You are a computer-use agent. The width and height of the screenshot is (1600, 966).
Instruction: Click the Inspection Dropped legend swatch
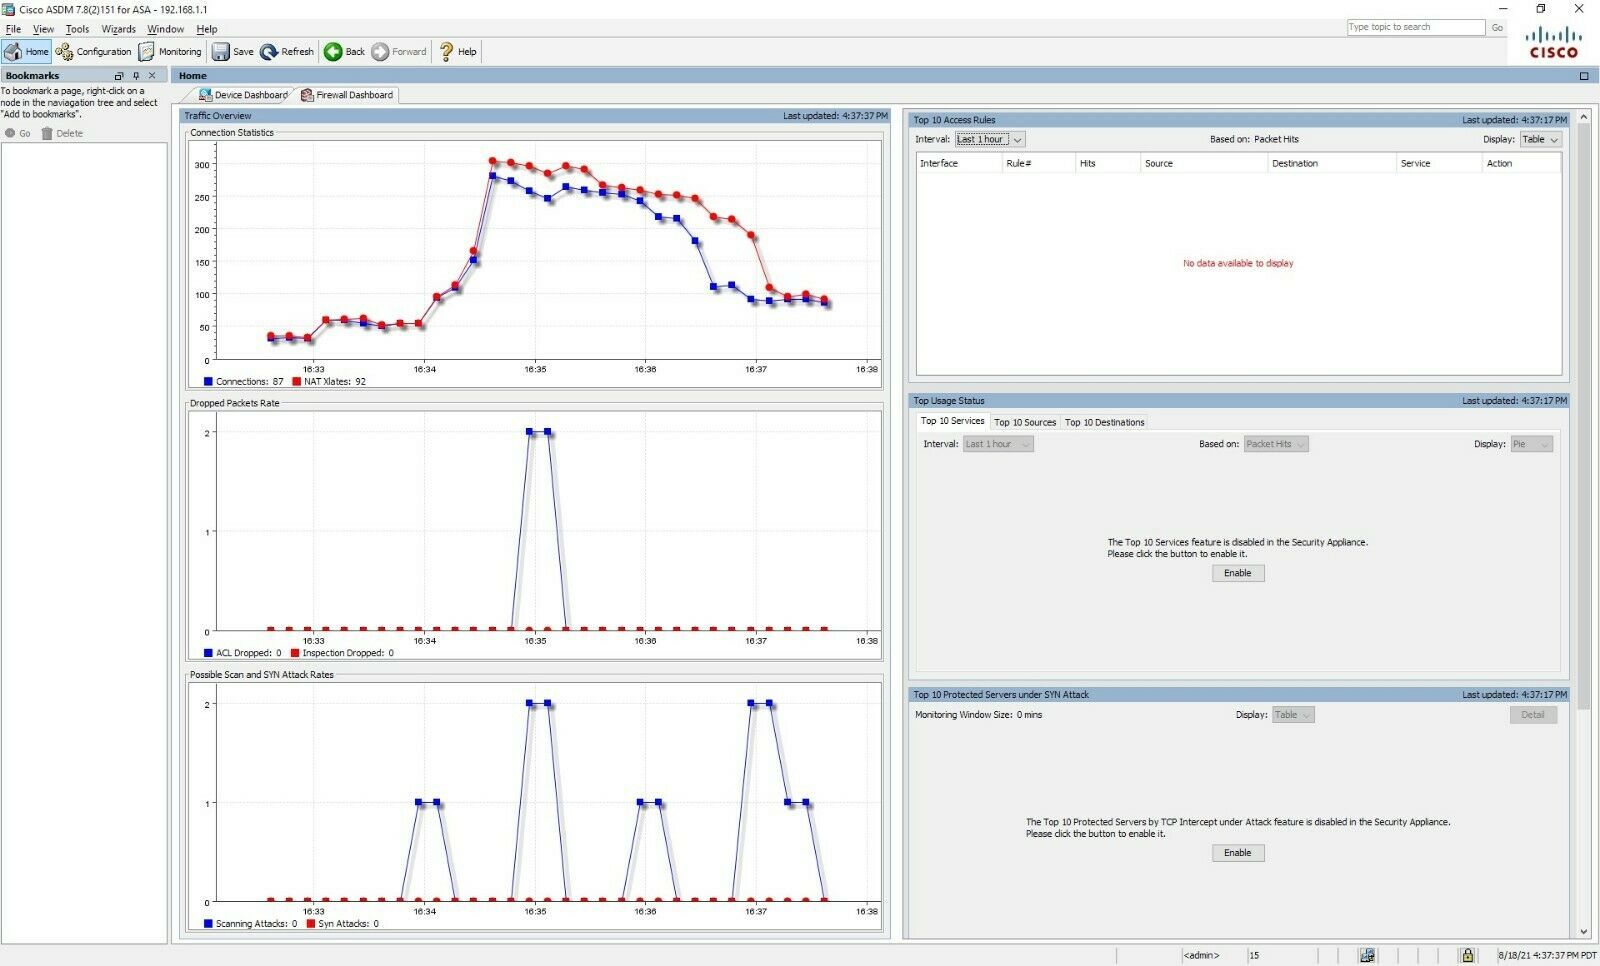click(295, 653)
